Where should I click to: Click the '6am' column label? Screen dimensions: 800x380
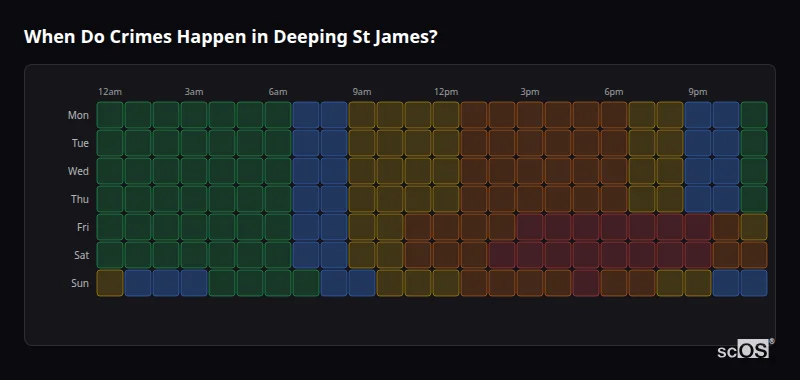pos(278,92)
